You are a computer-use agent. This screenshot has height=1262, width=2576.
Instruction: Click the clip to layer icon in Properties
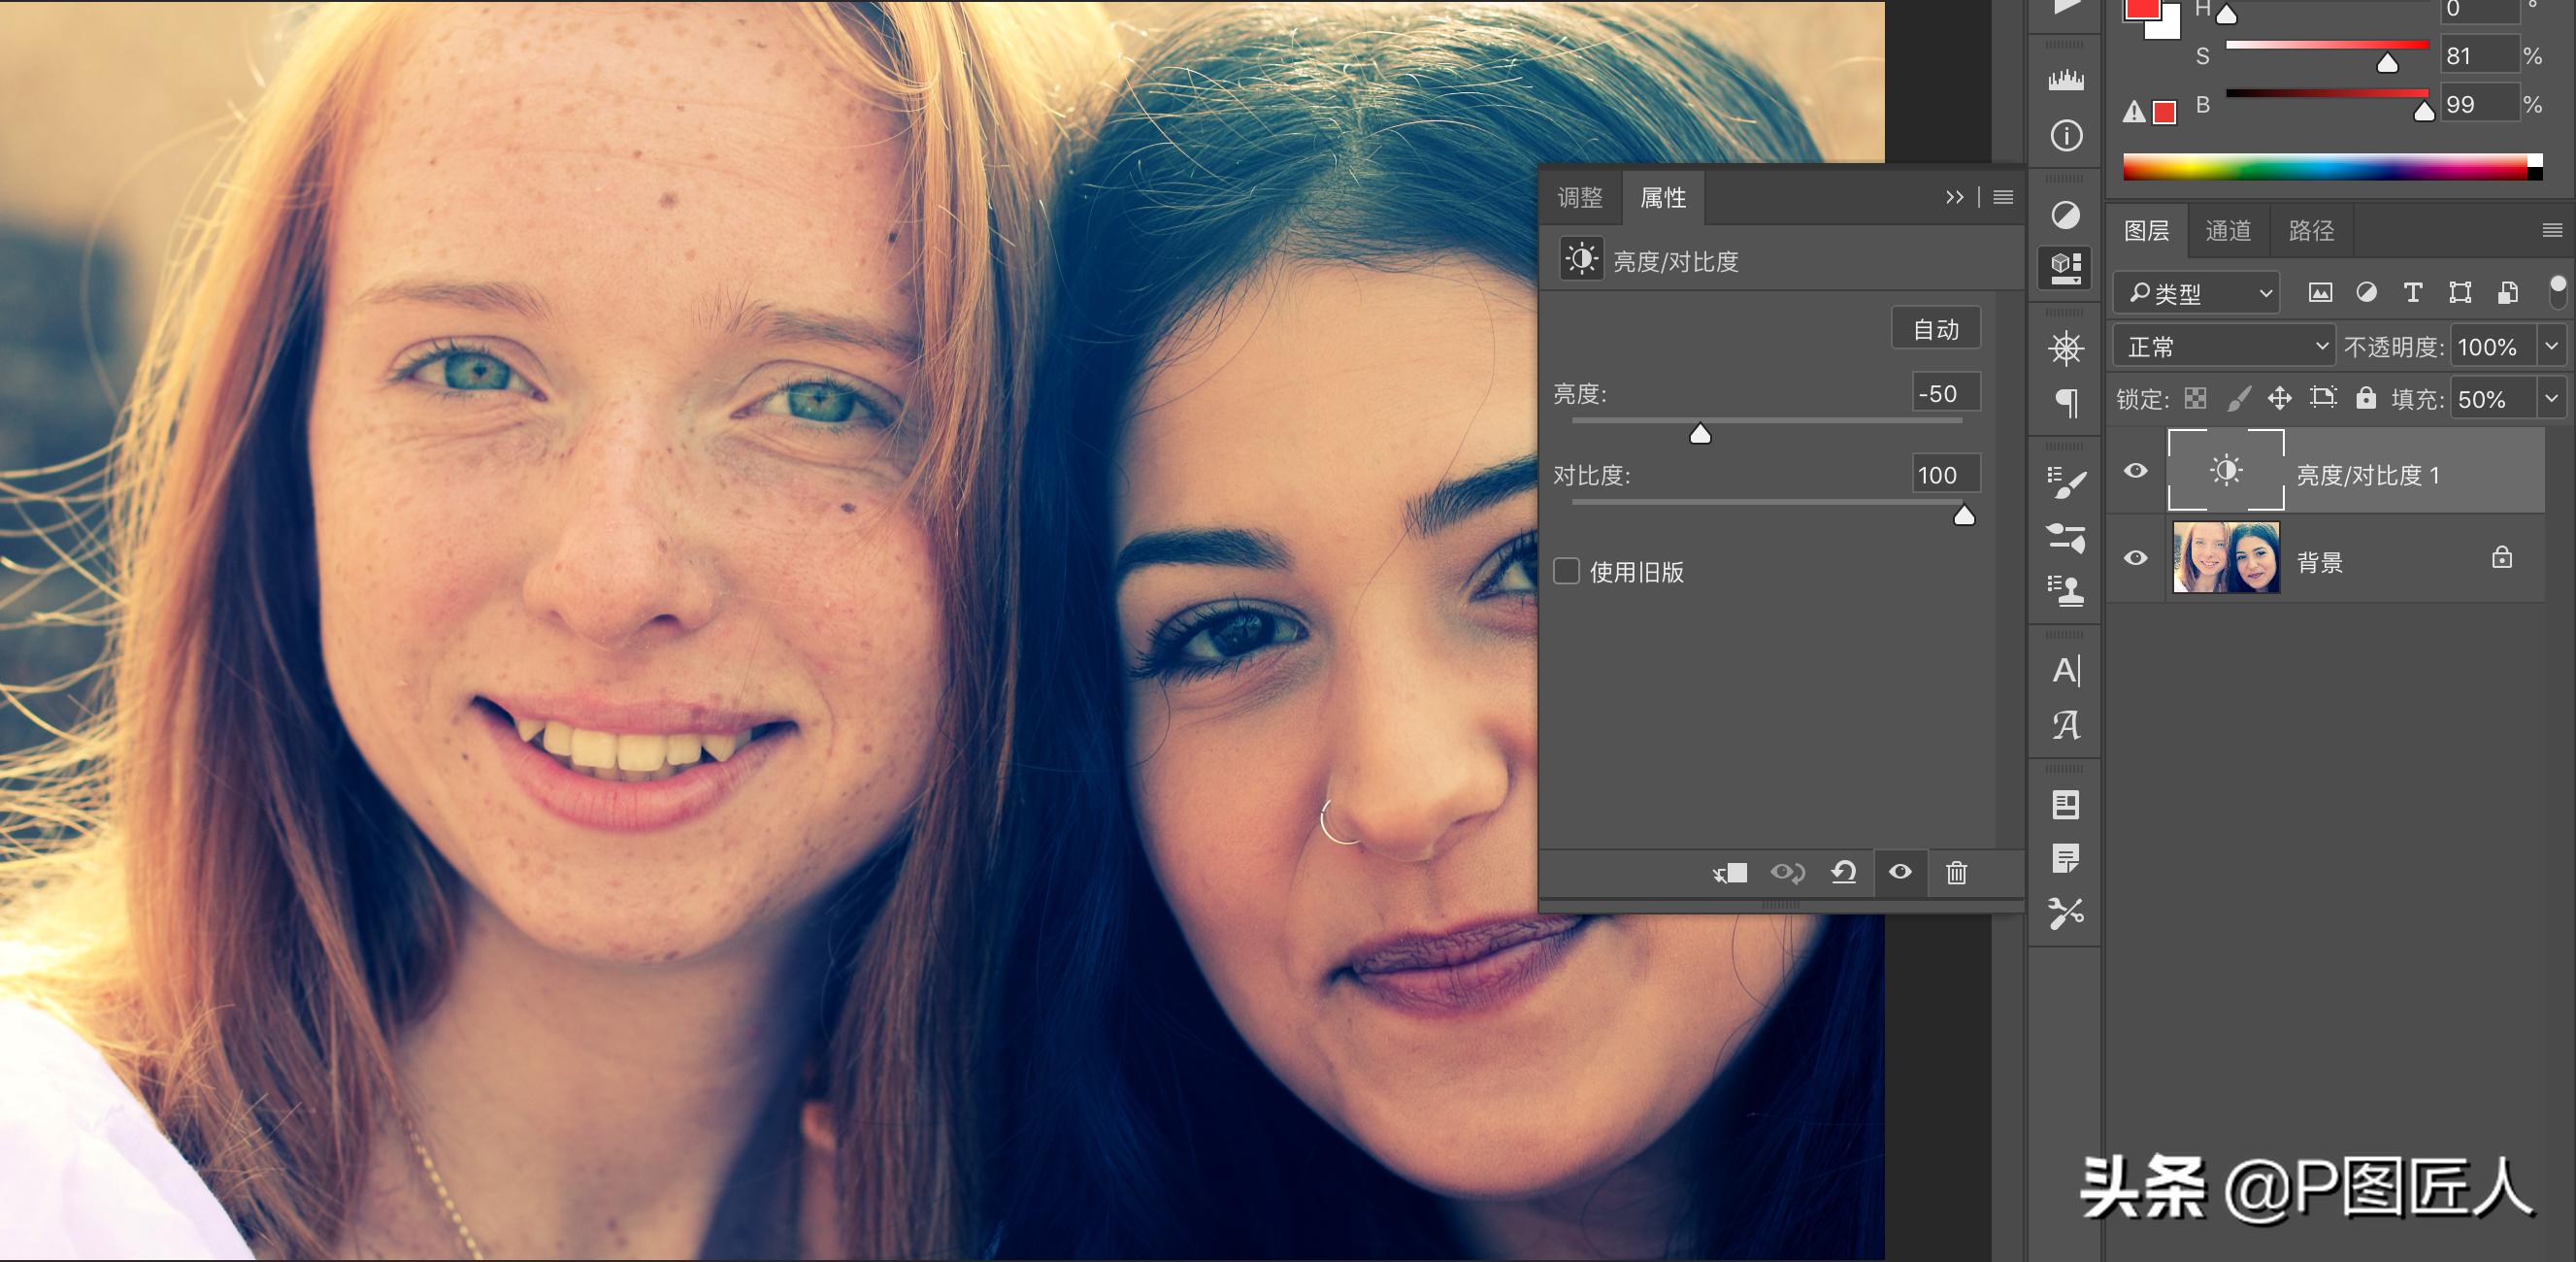click(1729, 873)
